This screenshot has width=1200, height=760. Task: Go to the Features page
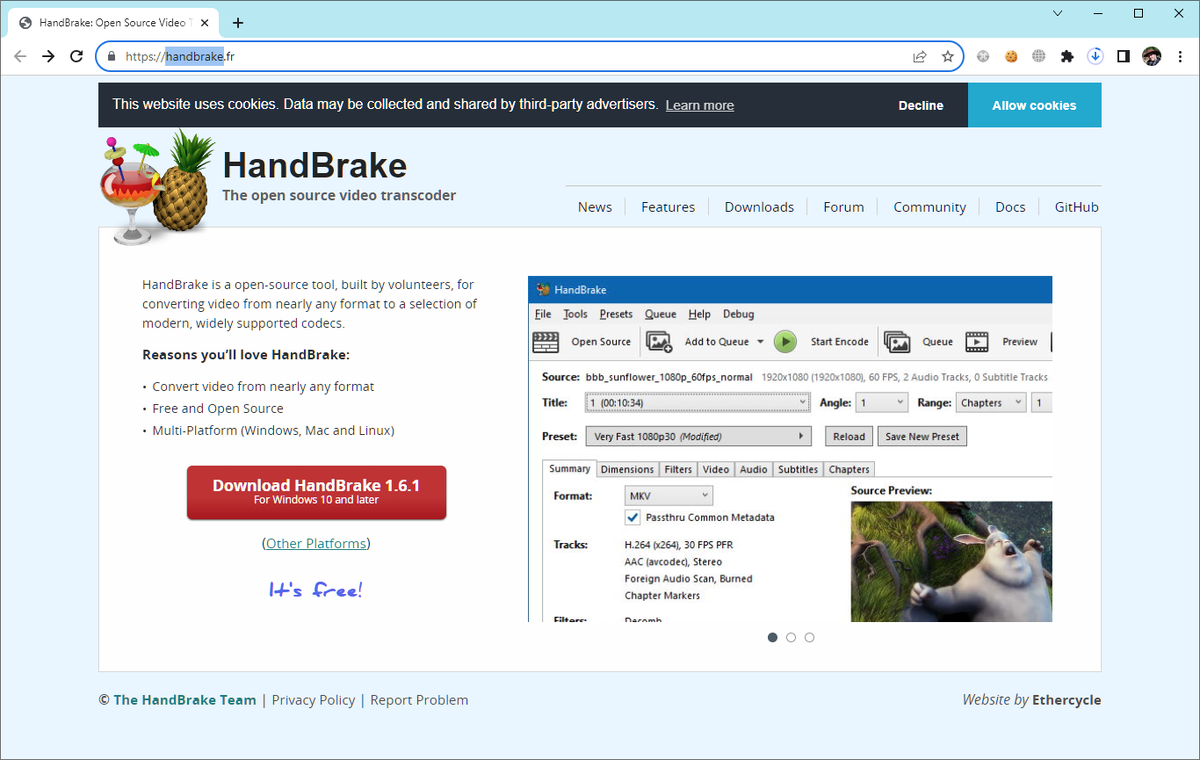point(668,207)
